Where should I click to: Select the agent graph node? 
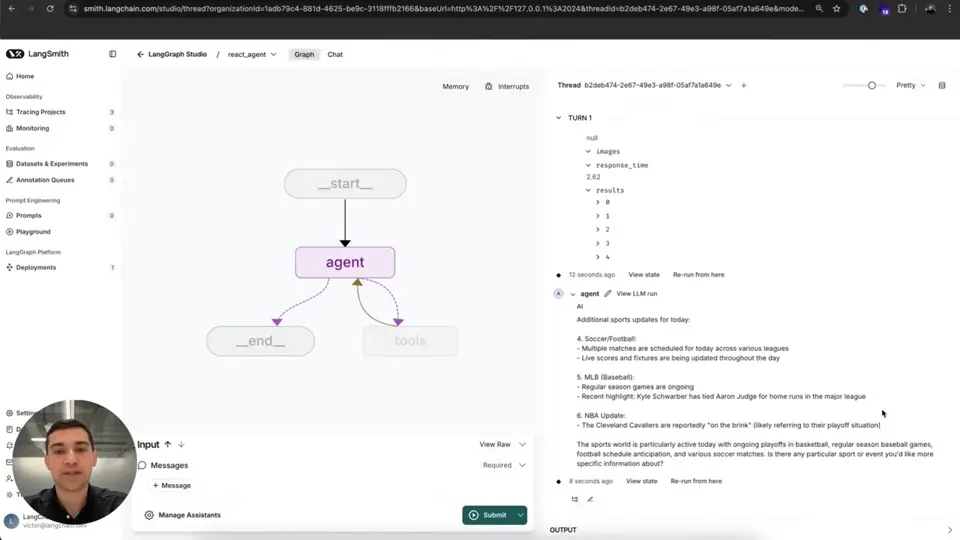(345, 262)
